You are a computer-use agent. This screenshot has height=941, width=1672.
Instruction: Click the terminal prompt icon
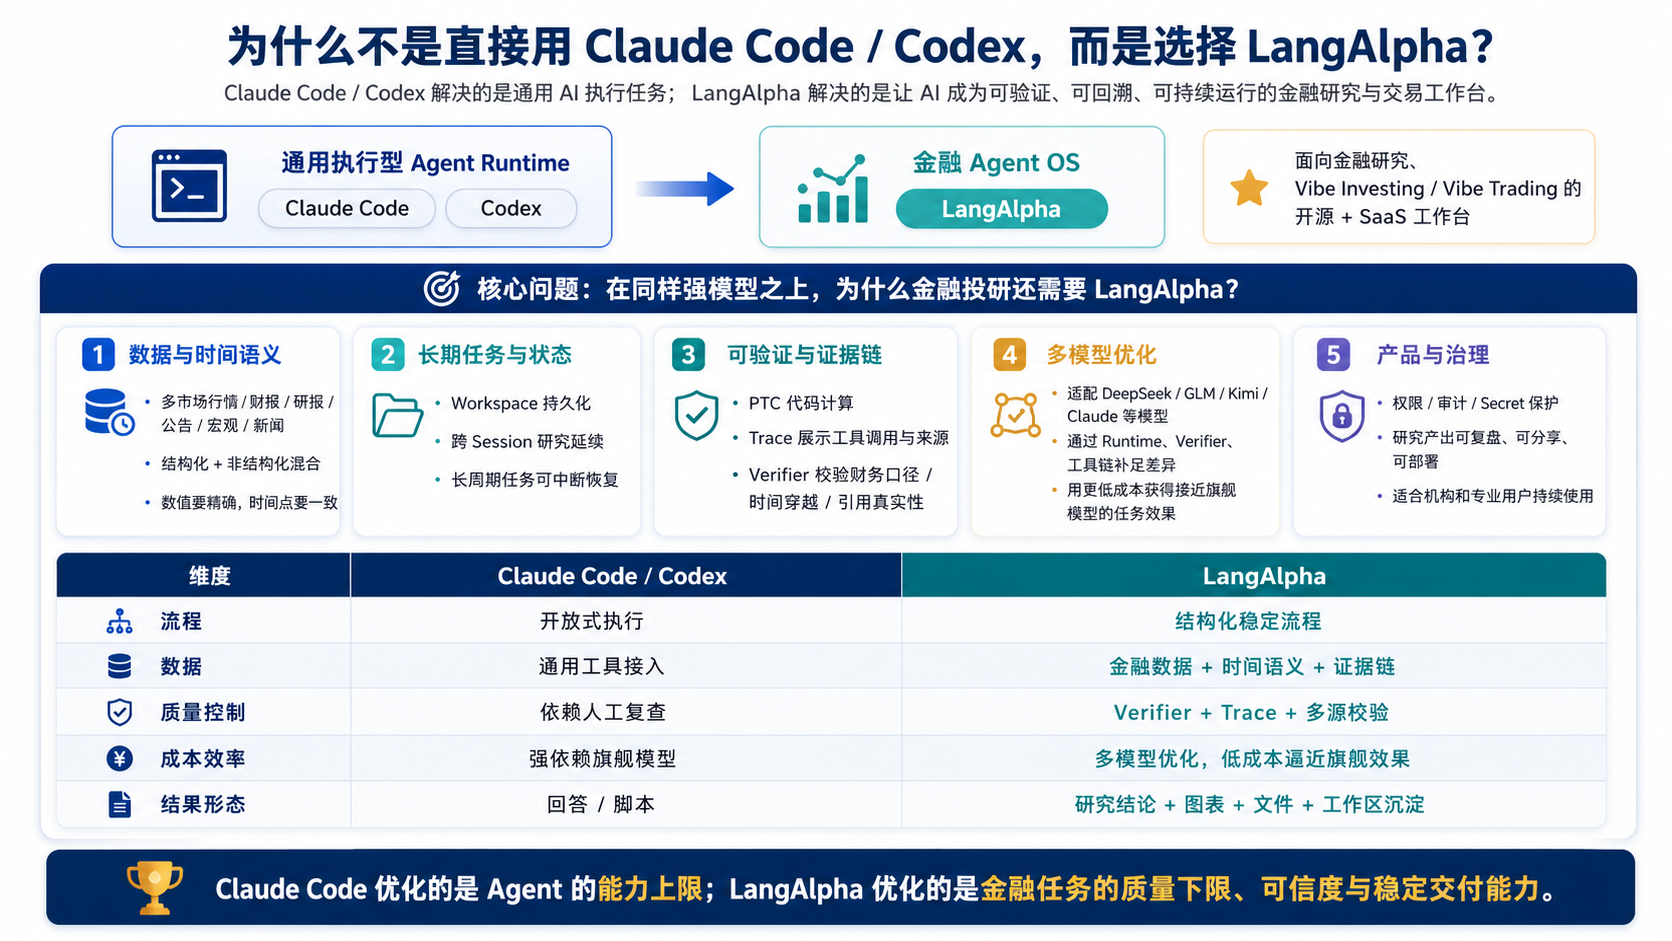coord(189,186)
